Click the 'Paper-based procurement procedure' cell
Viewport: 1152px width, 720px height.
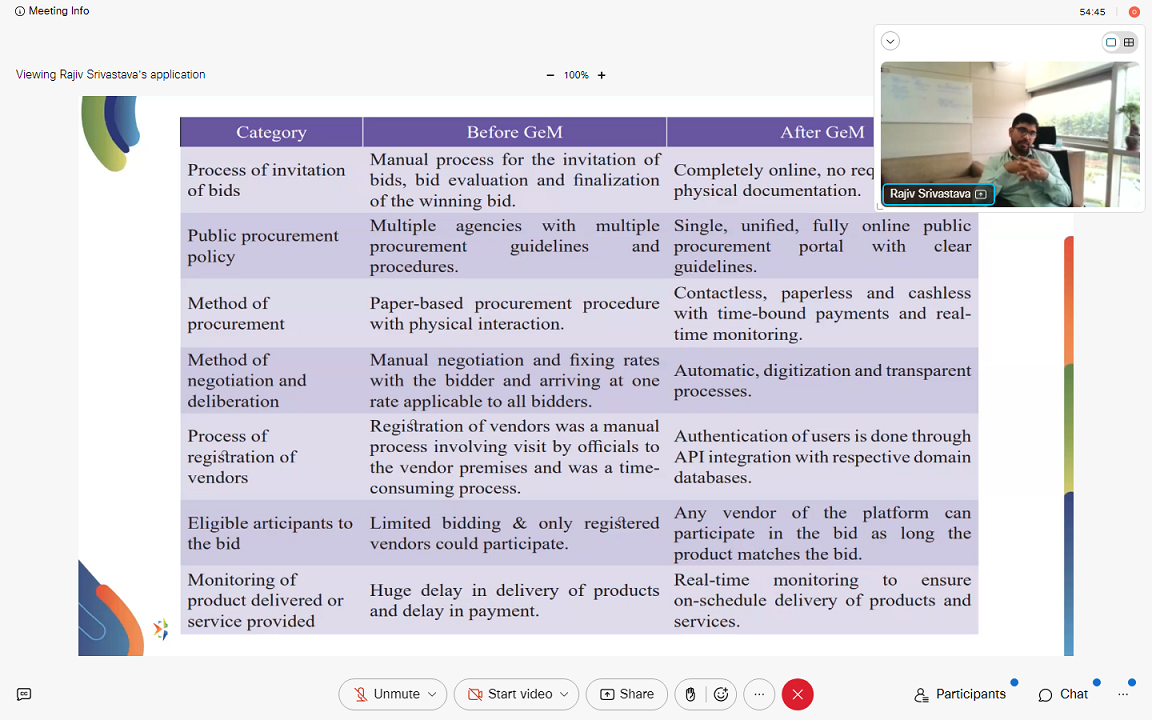(514, 314)
